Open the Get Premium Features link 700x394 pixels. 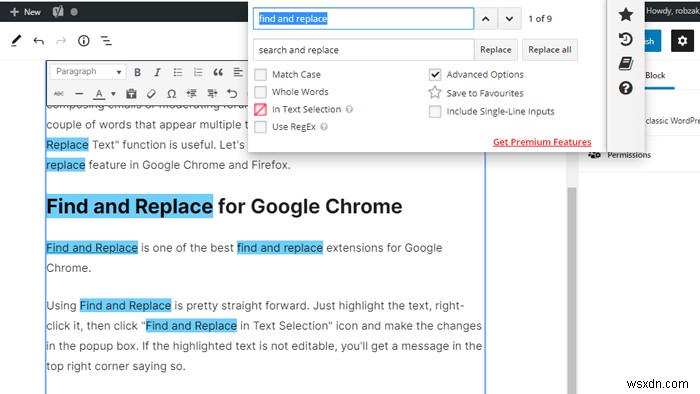[542, 142]
